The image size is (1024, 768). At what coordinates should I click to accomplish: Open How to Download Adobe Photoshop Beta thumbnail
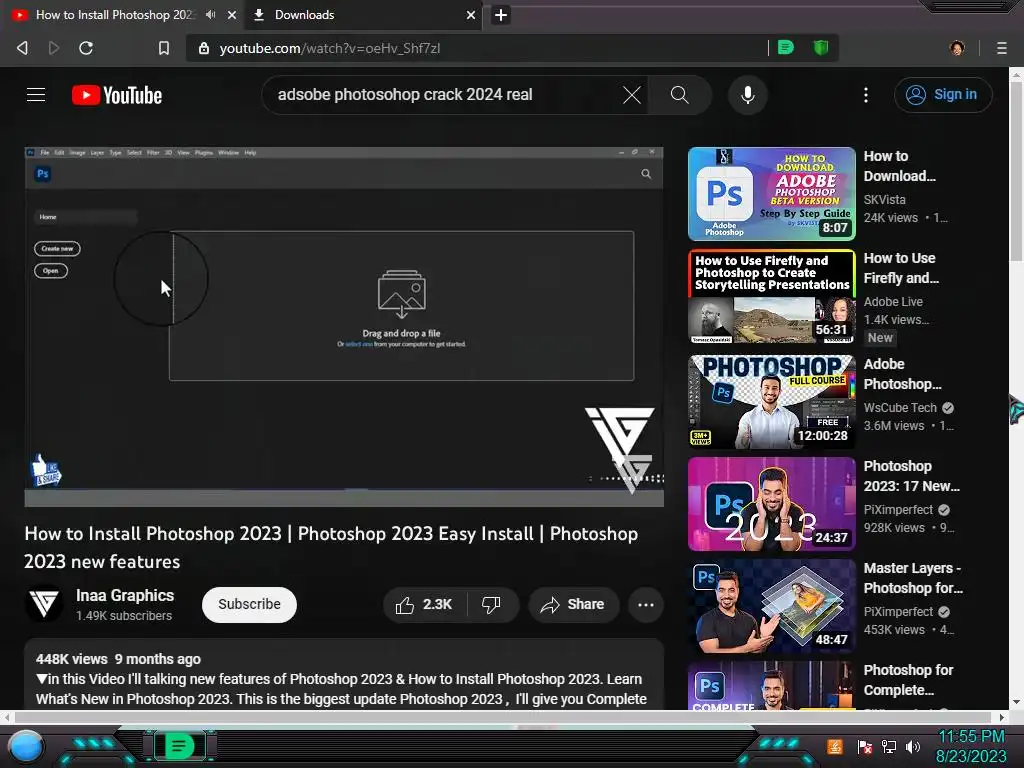(771, 194)
